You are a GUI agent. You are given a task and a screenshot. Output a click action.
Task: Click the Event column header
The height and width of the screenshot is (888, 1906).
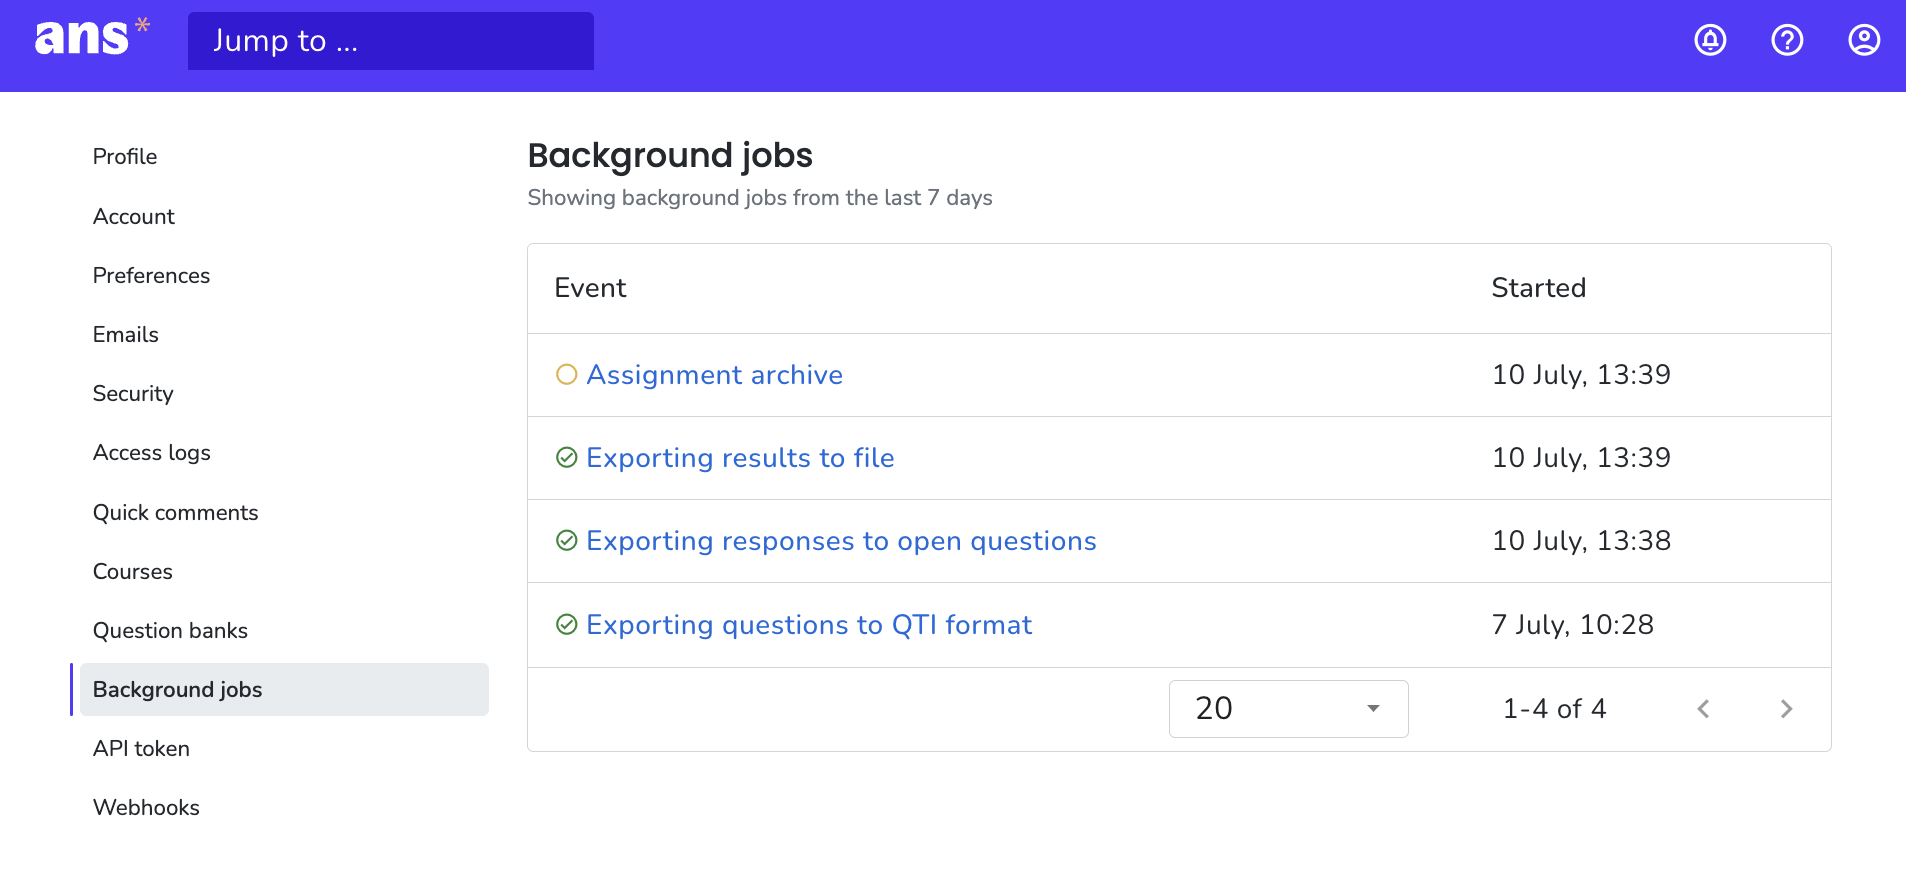point(590,288)
